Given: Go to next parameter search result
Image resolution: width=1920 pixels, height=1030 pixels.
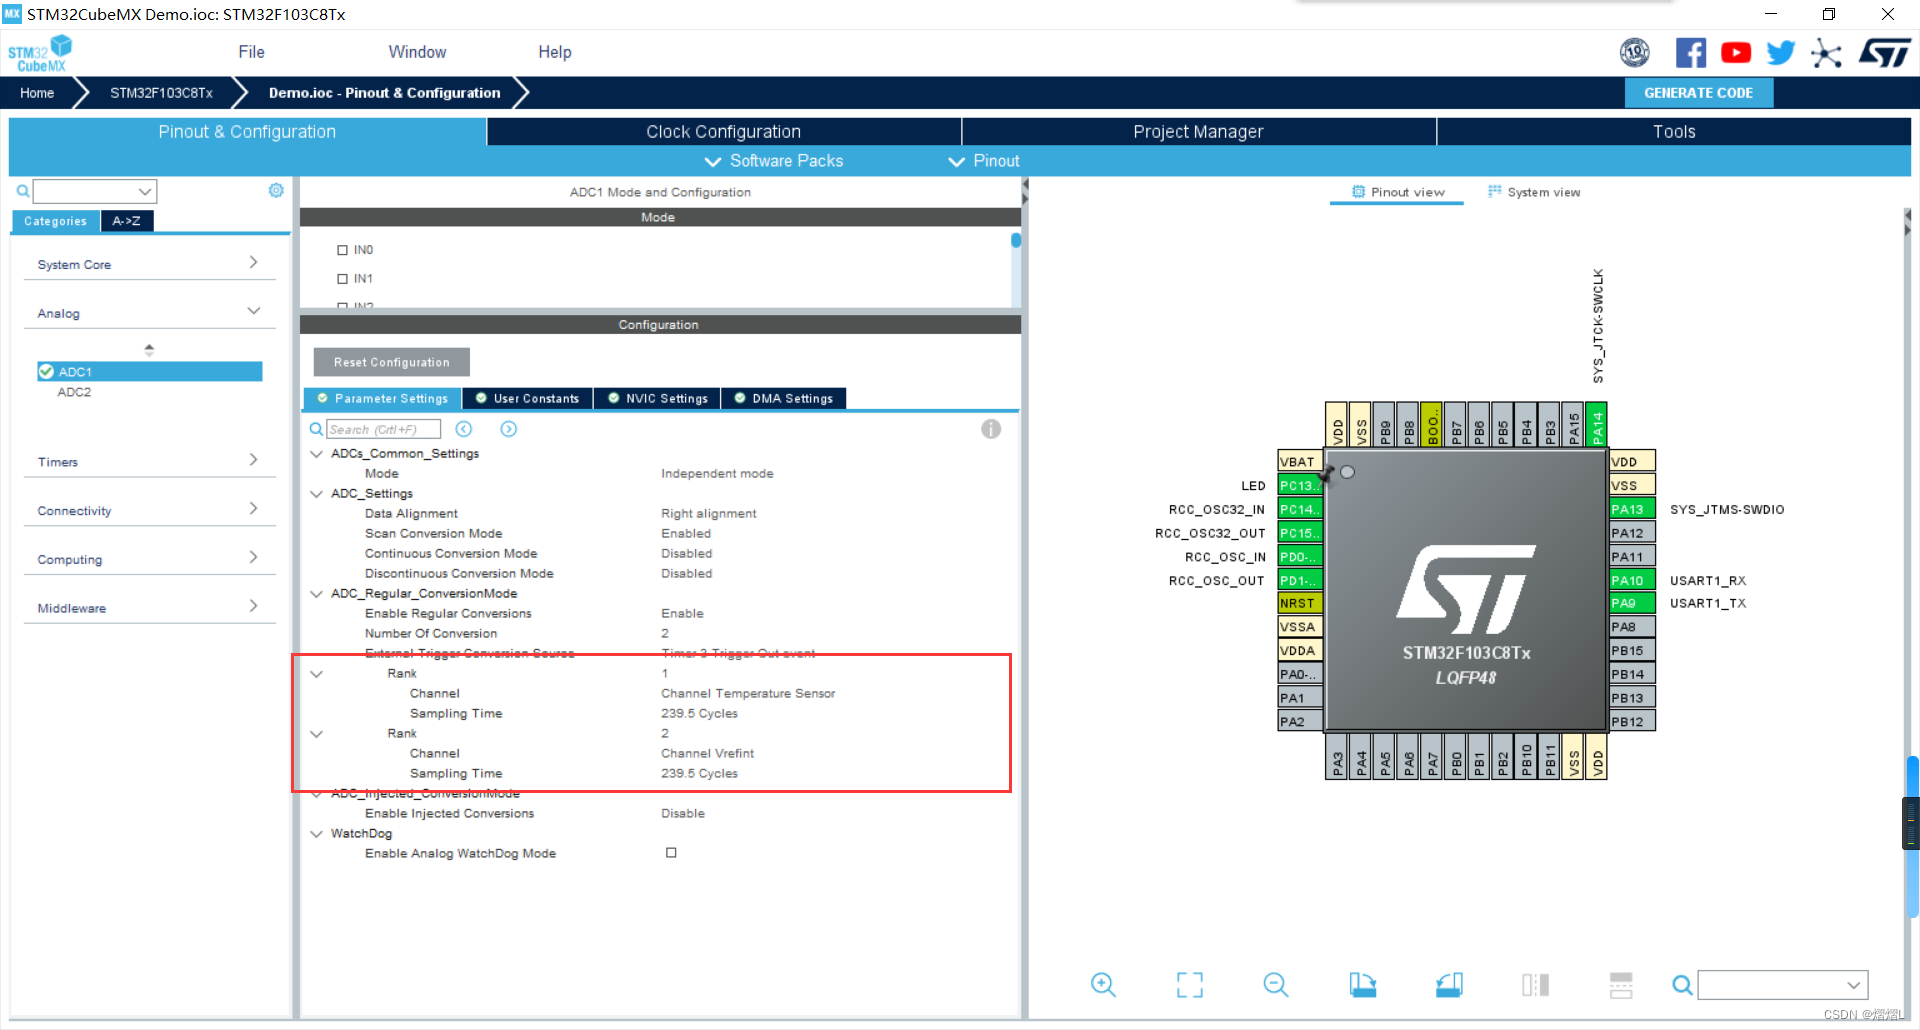Looking at the screenshot, I should [509, 429].
